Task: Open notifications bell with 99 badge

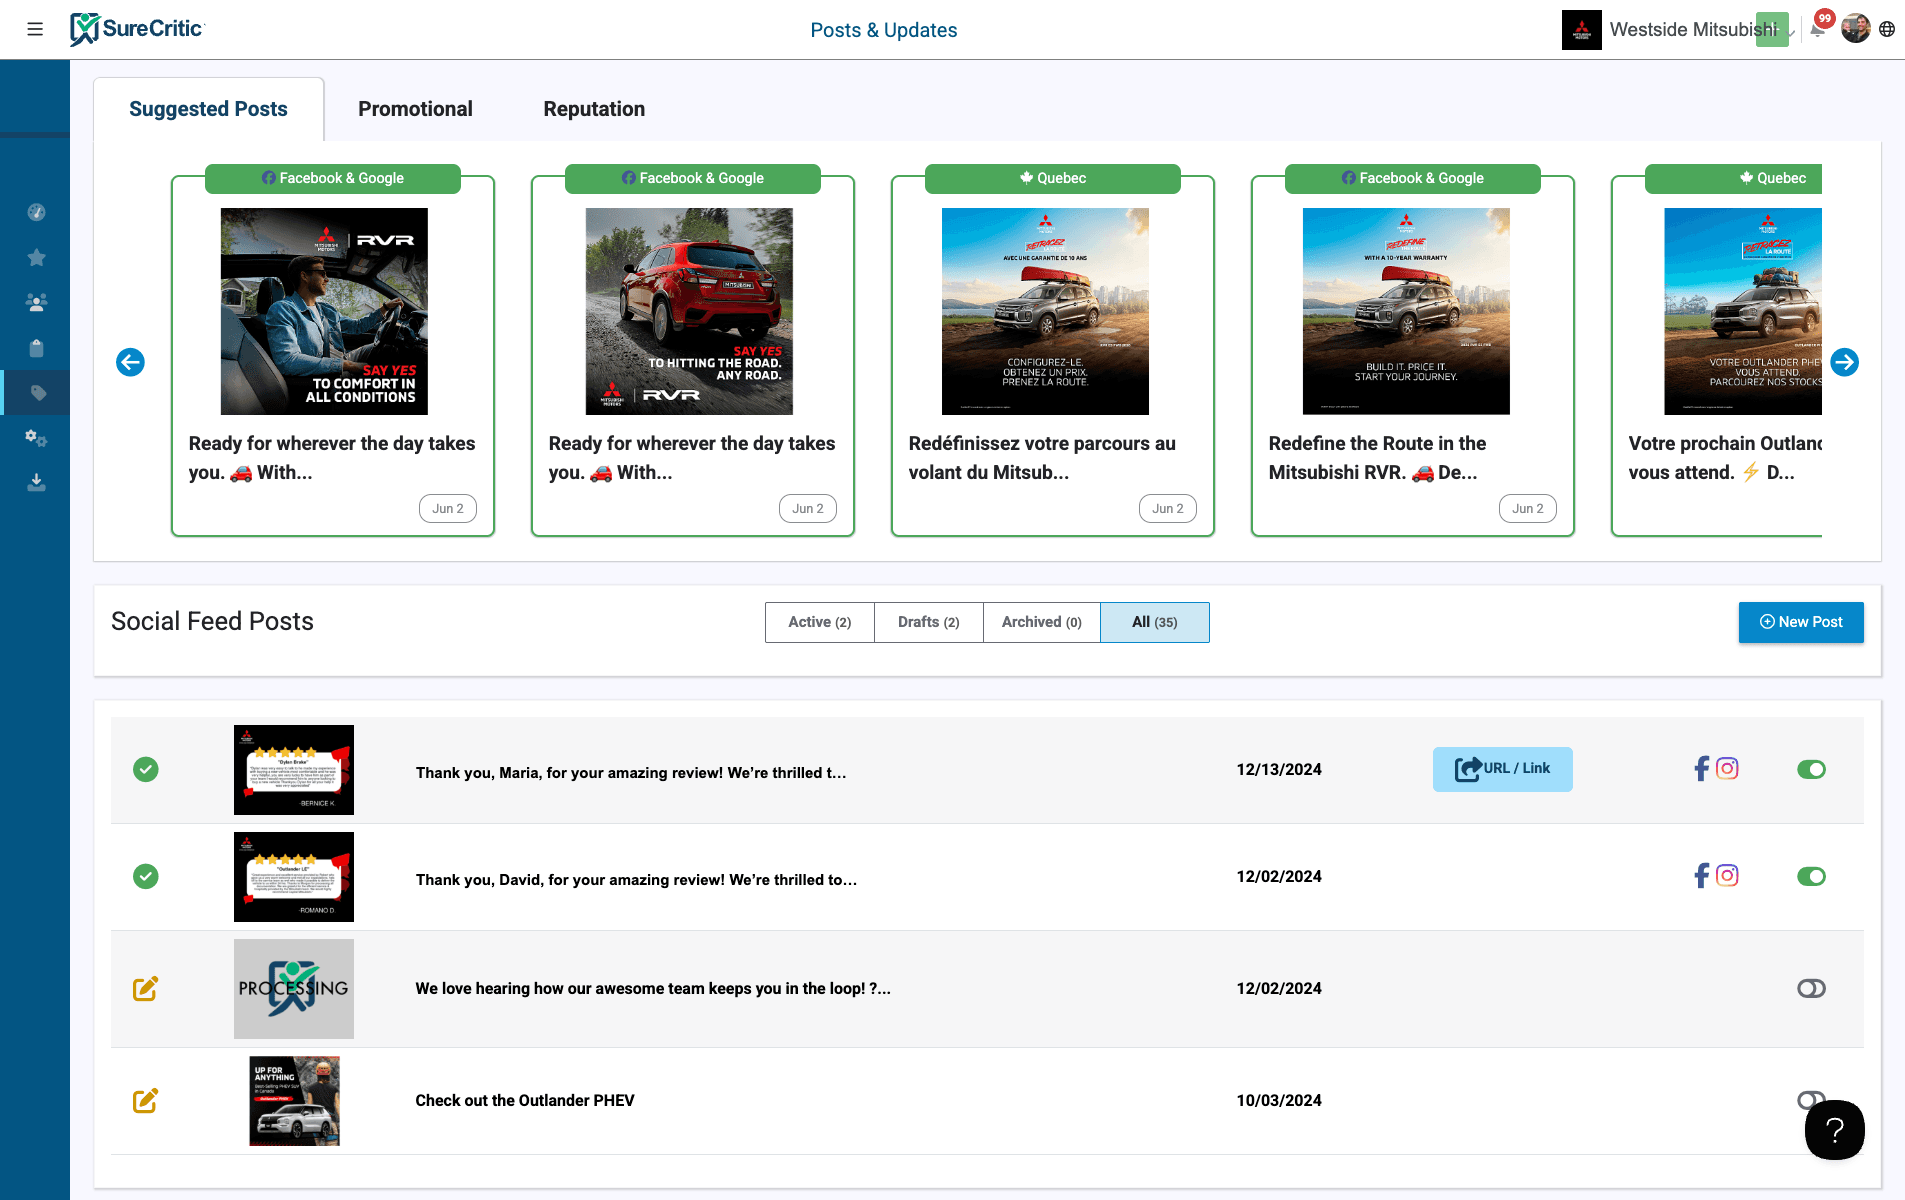Action: tap(1819, 27)
